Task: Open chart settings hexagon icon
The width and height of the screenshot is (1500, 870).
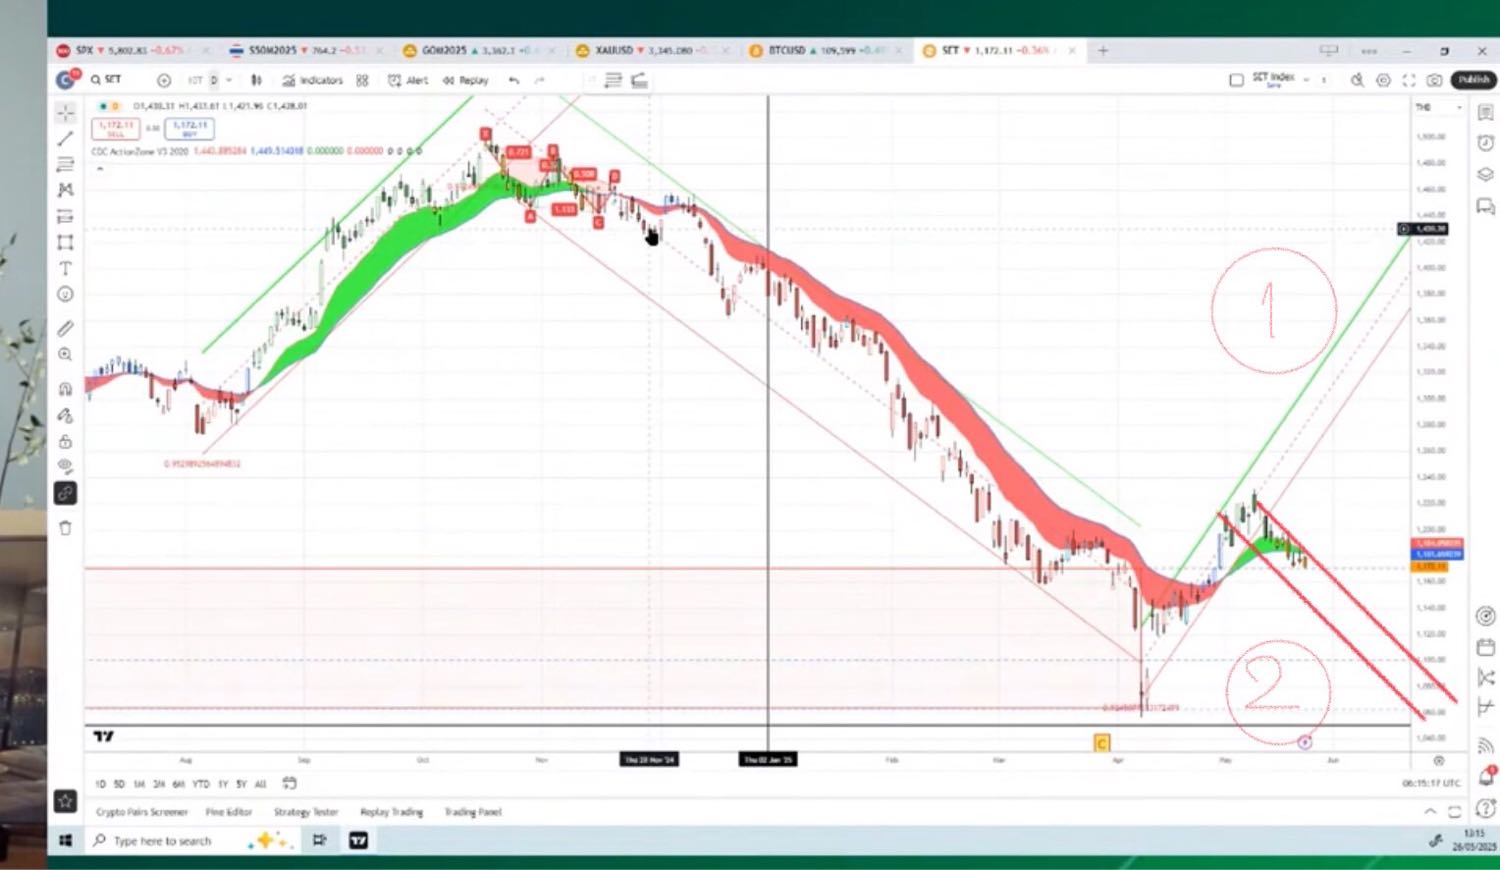Action: point(1383,80)
